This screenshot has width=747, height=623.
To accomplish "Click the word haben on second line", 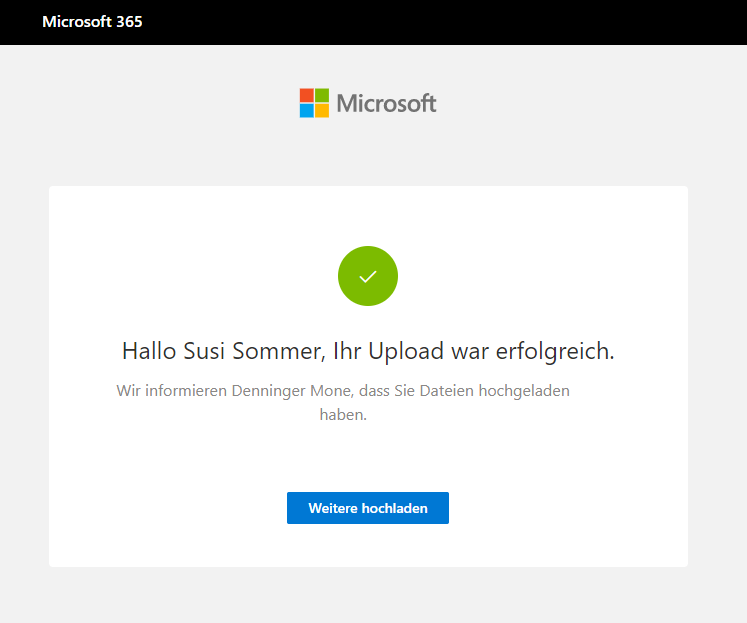I will click(343, 414).
